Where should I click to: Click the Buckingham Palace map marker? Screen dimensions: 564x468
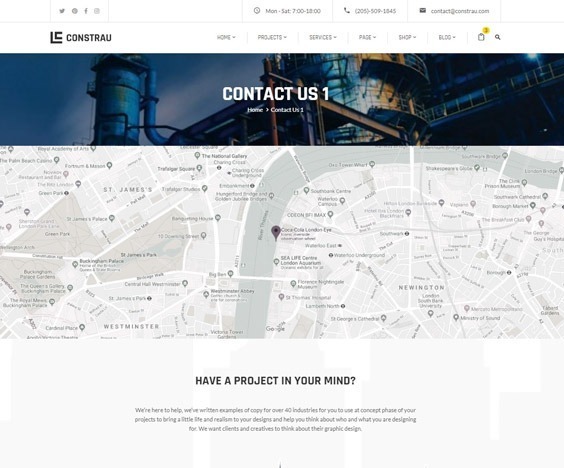[75, 264]
